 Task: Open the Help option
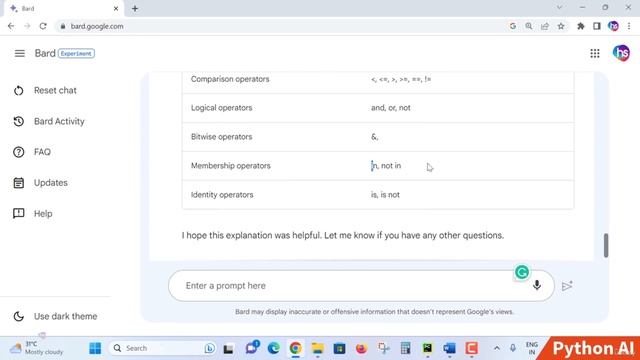coord(33,213)
